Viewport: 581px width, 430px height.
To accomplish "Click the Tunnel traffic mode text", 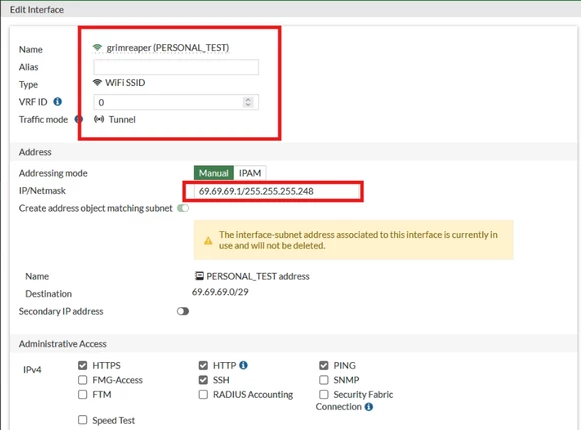I will coord(122,119).
